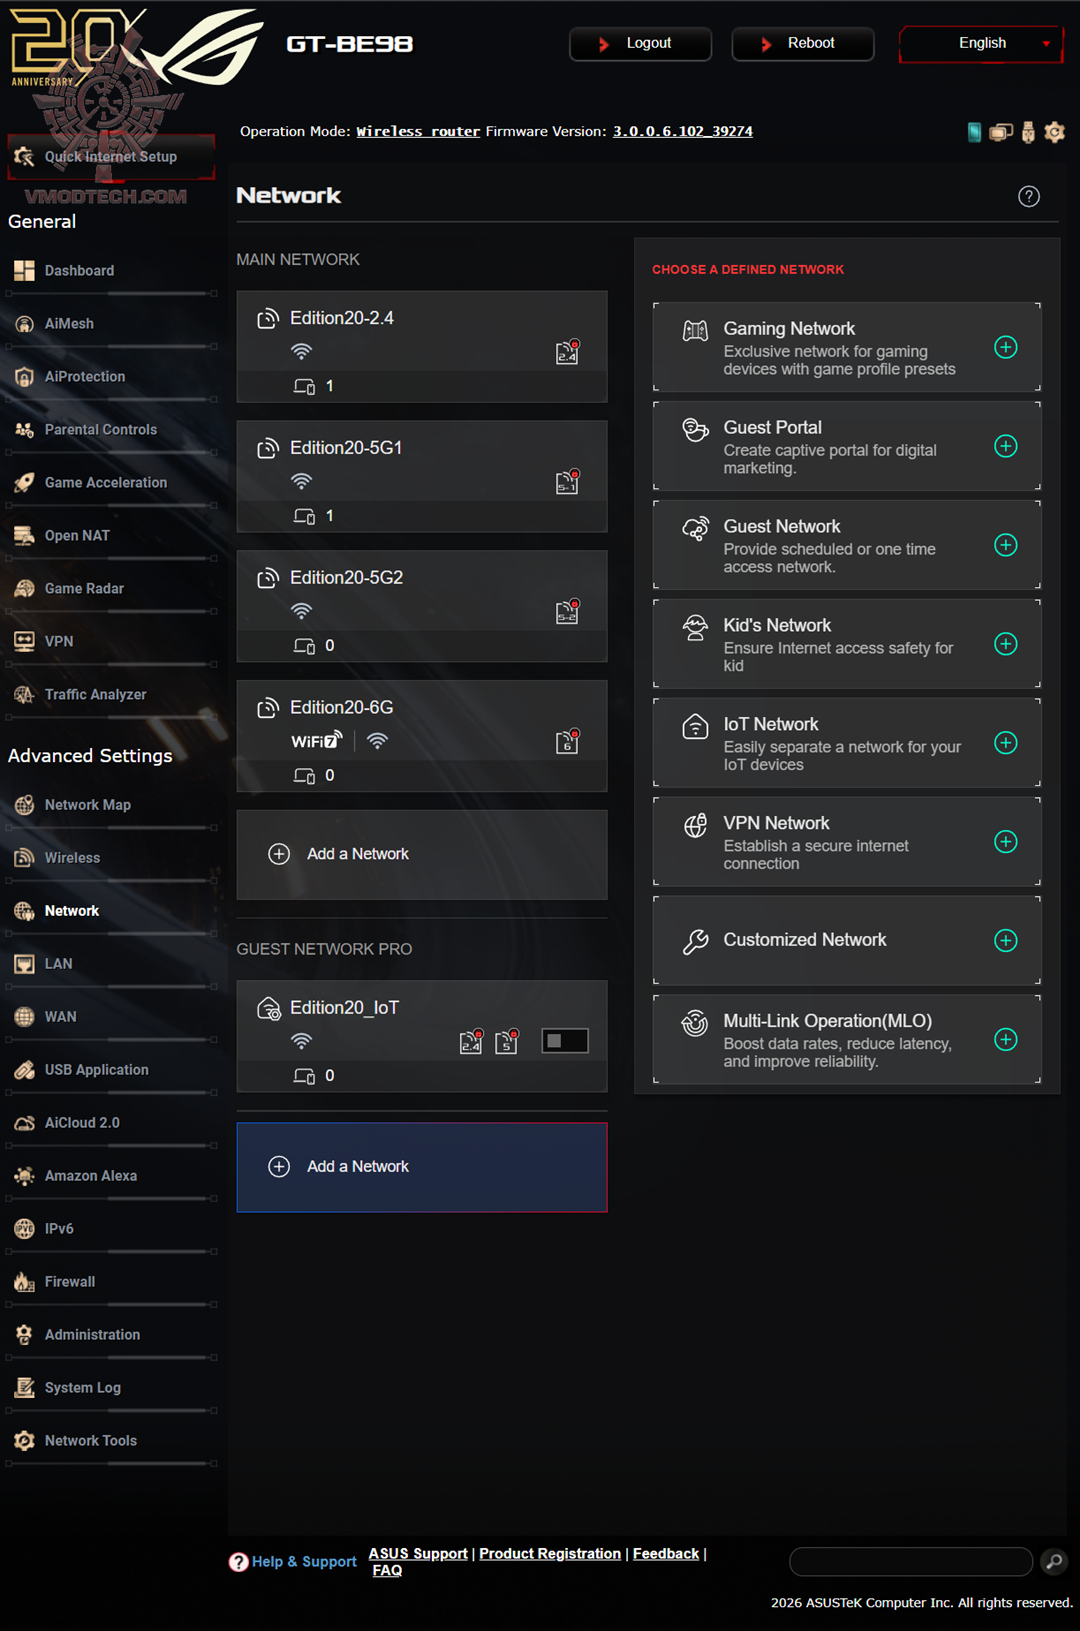Image resolution: width=1080 pixels, height=1631 pixels.
Task: Add a Network under Guest Network Pro
Action: 422,1167
